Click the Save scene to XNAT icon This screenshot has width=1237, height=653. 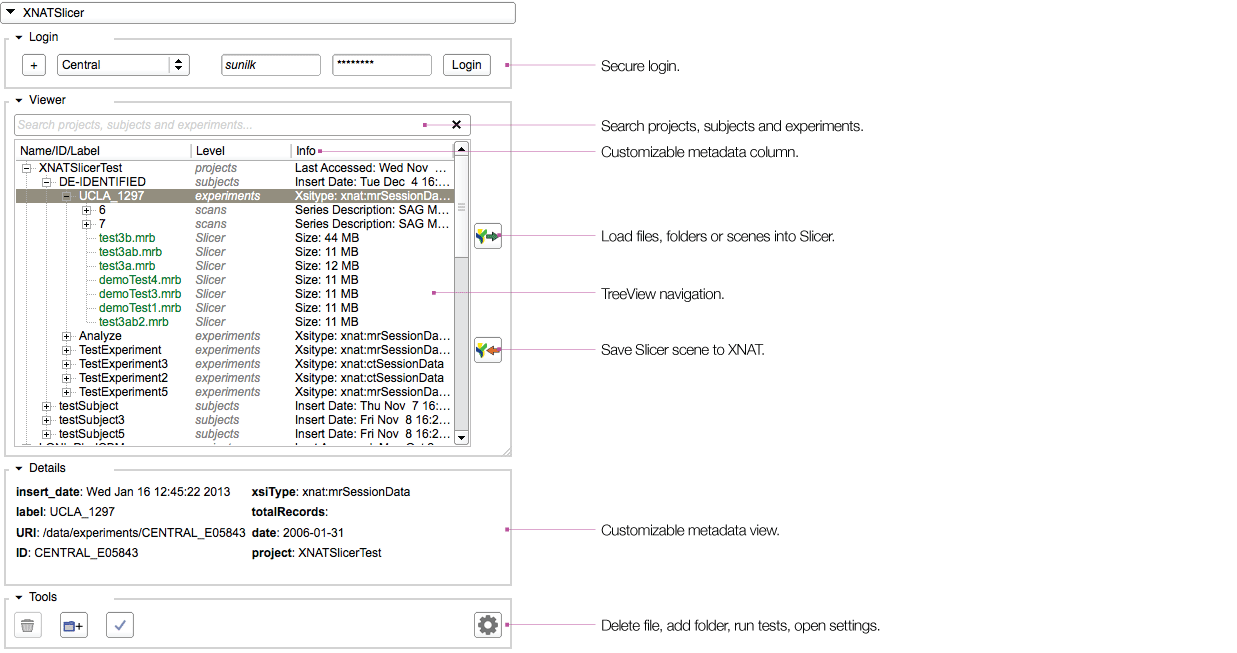pos(488,350)
